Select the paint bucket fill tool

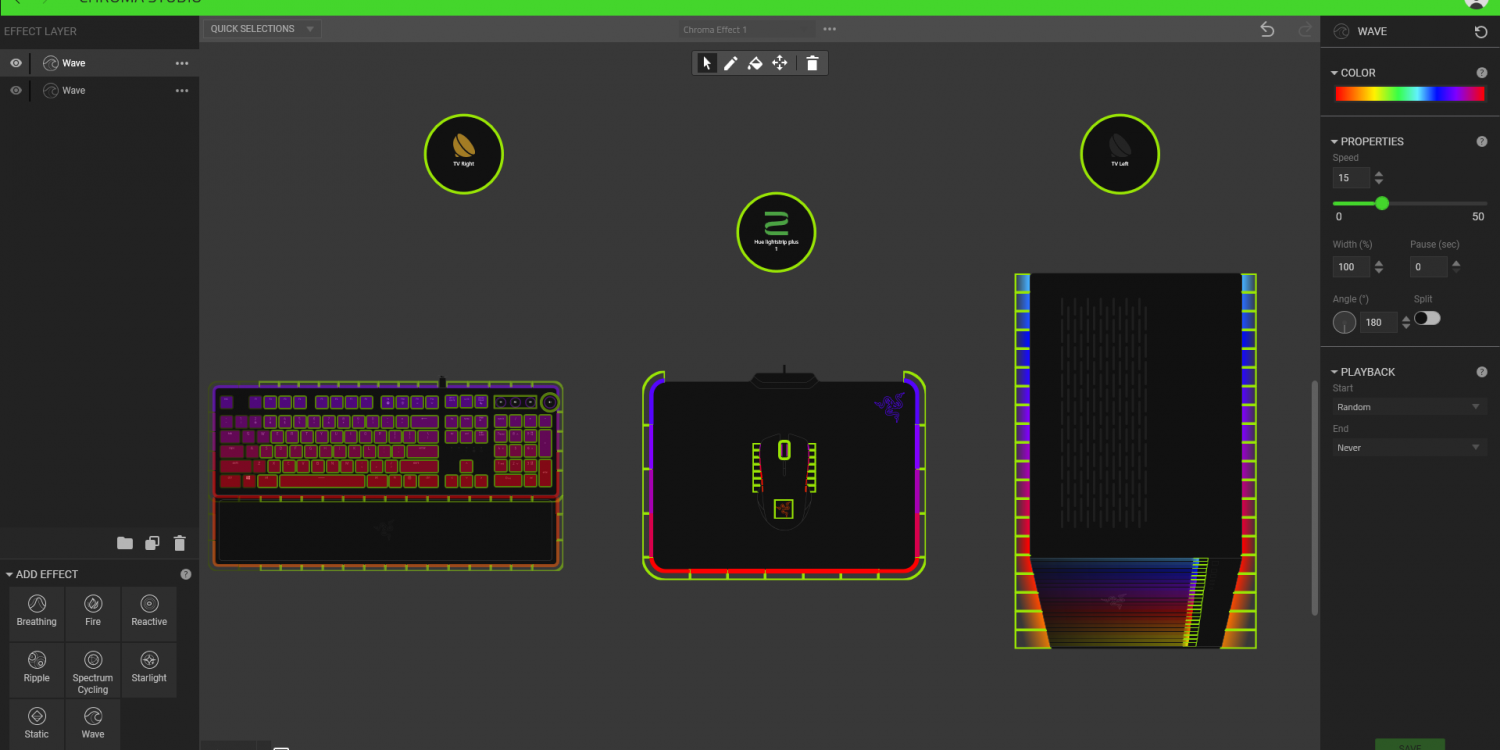click(755, 63)
